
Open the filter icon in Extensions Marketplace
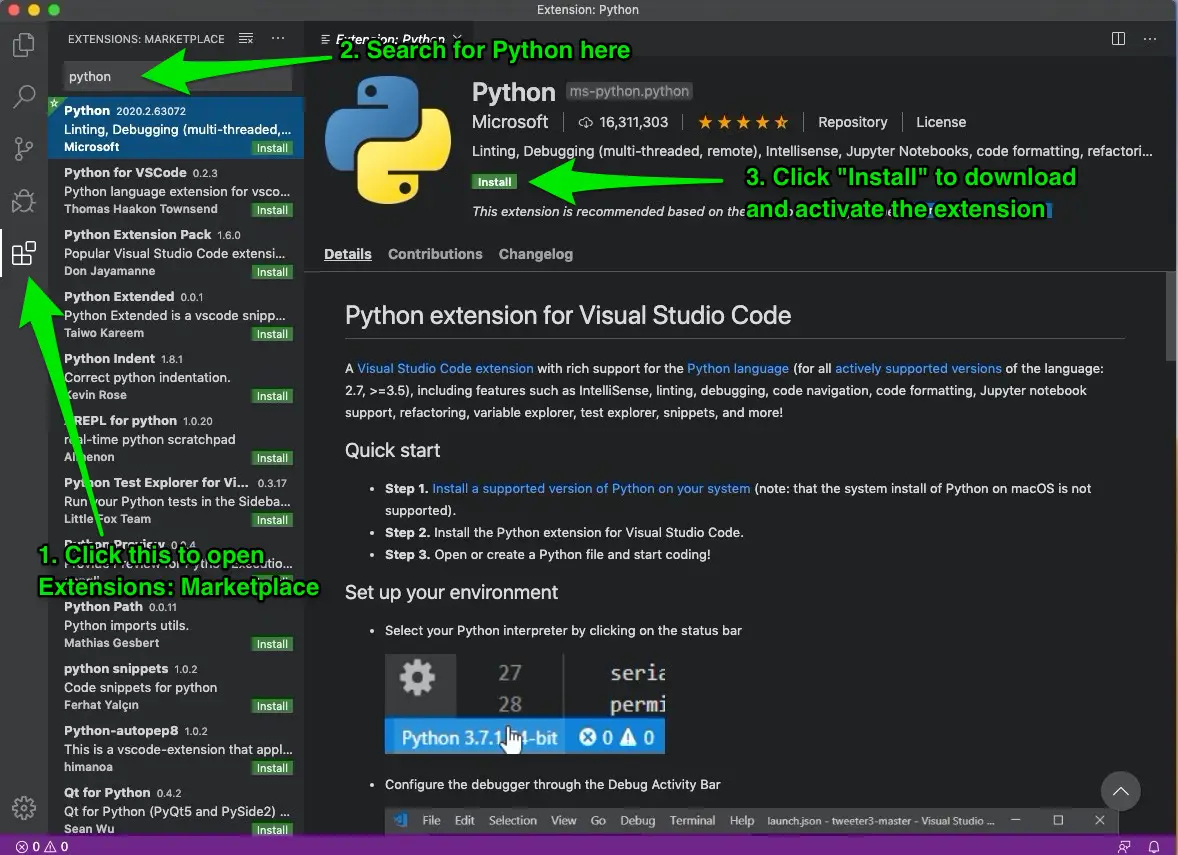[x=245, y=38]
